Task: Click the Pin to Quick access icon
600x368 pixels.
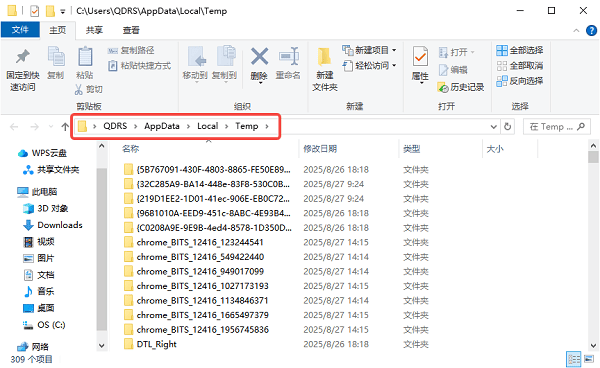Action: [x=23, y=57]
